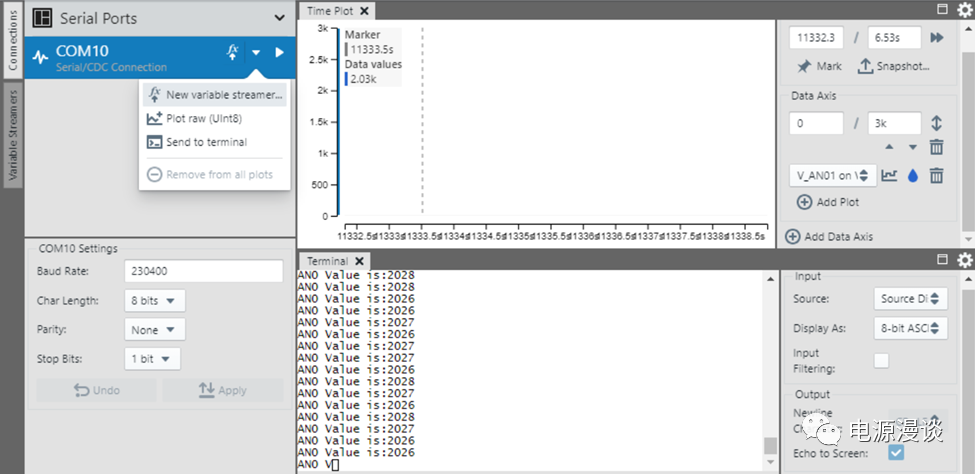Viewport: 975px width, 474px height.
Task: Delete the V_AN01 plot with trash icon
Action: coord(937,176)
